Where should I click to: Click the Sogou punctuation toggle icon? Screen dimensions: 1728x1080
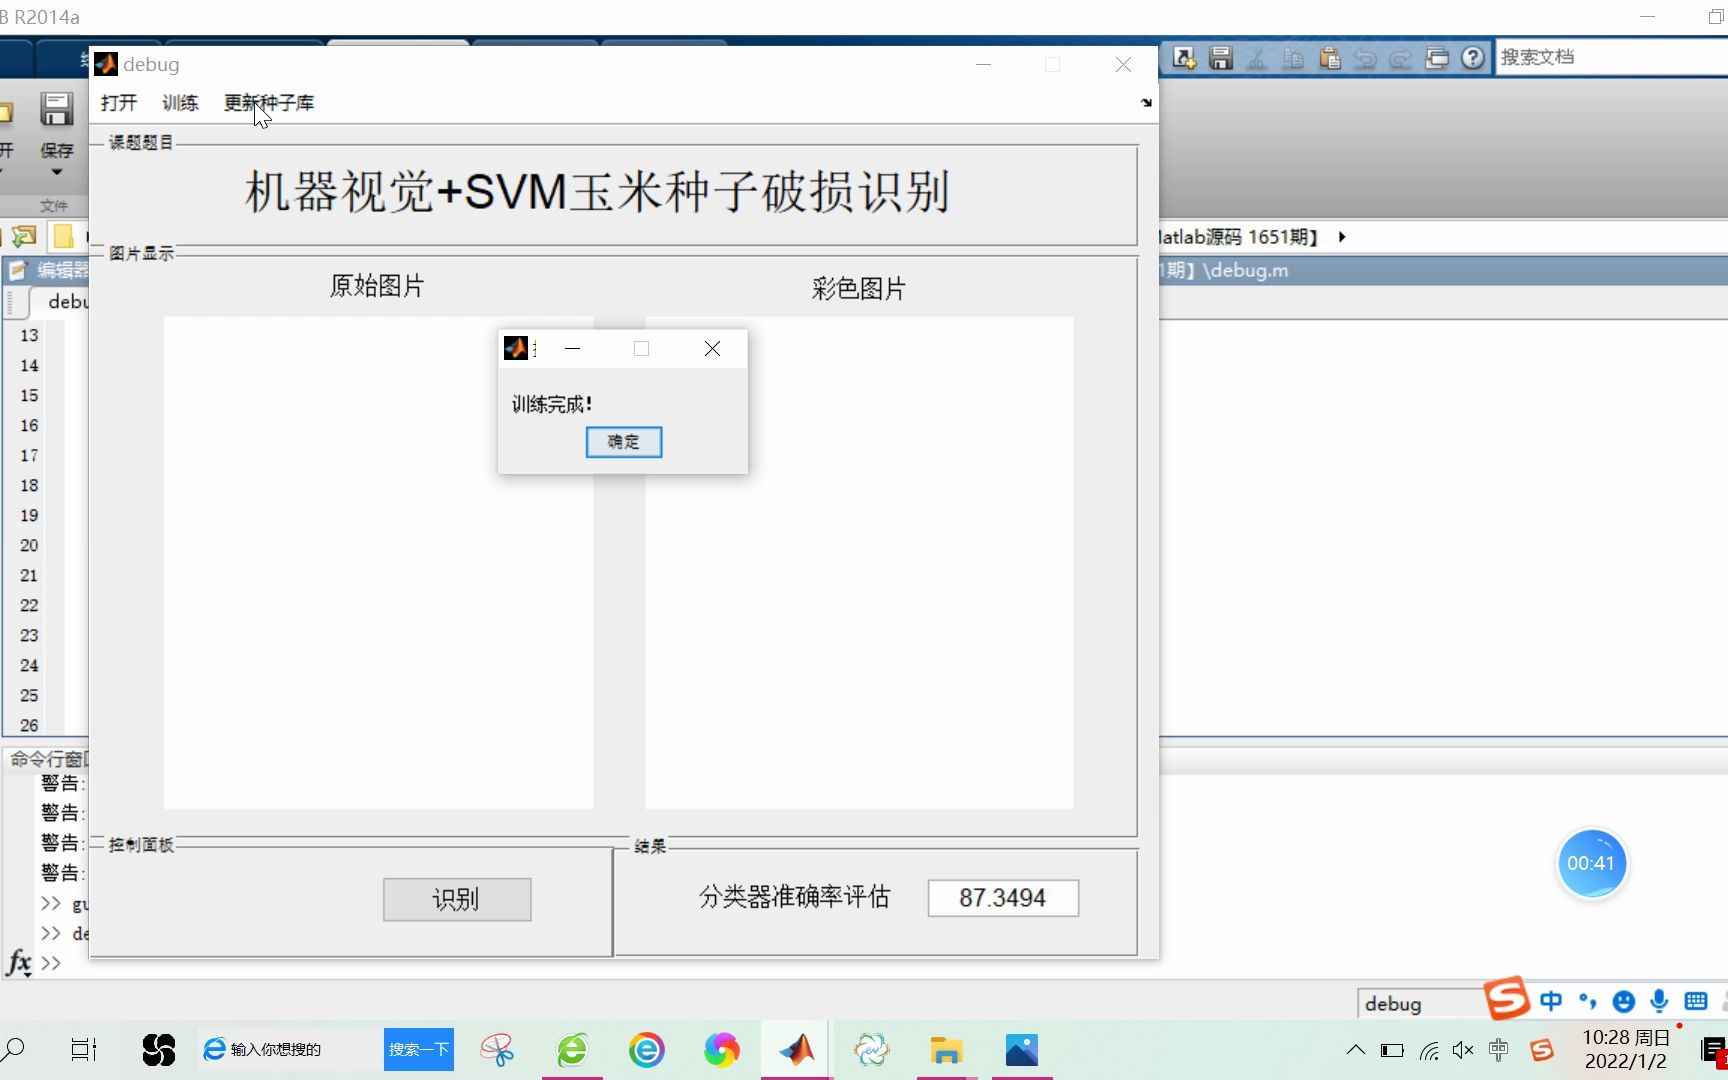(1588, 1001)
